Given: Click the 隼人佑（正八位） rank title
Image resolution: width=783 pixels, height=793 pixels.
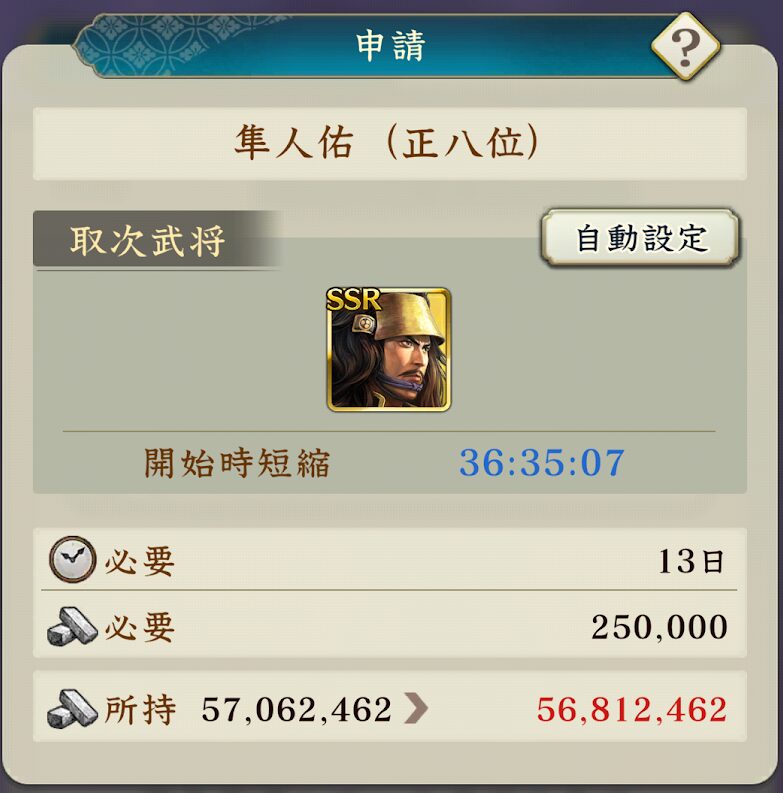Looking at the screenshot, I should [389, 143].
